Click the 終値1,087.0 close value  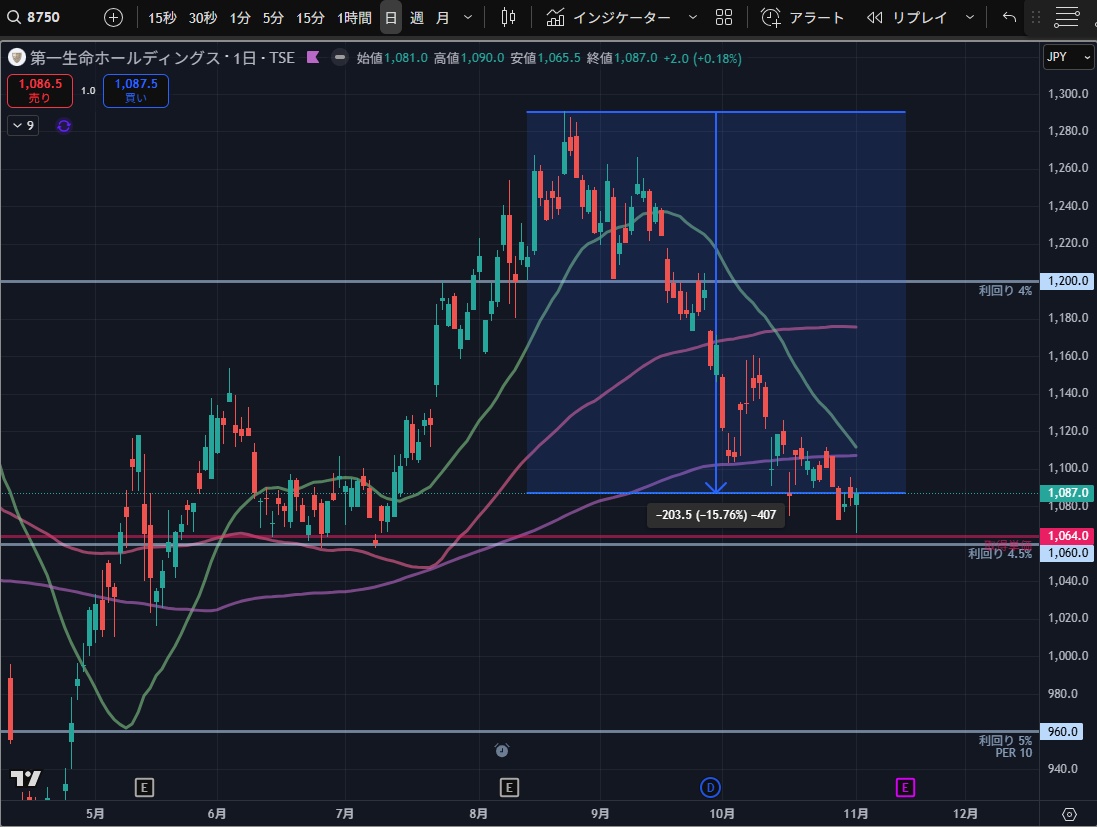point(622,58)
